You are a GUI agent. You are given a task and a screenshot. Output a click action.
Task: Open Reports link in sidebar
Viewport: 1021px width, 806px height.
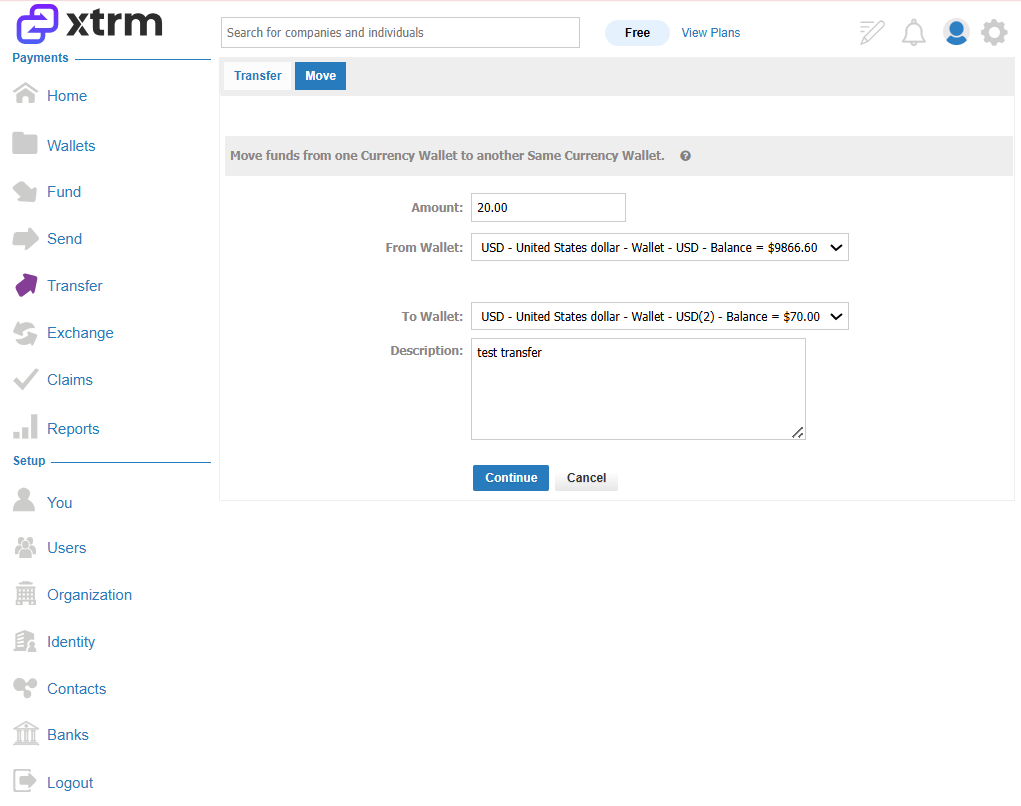click(x=73, y=429)
